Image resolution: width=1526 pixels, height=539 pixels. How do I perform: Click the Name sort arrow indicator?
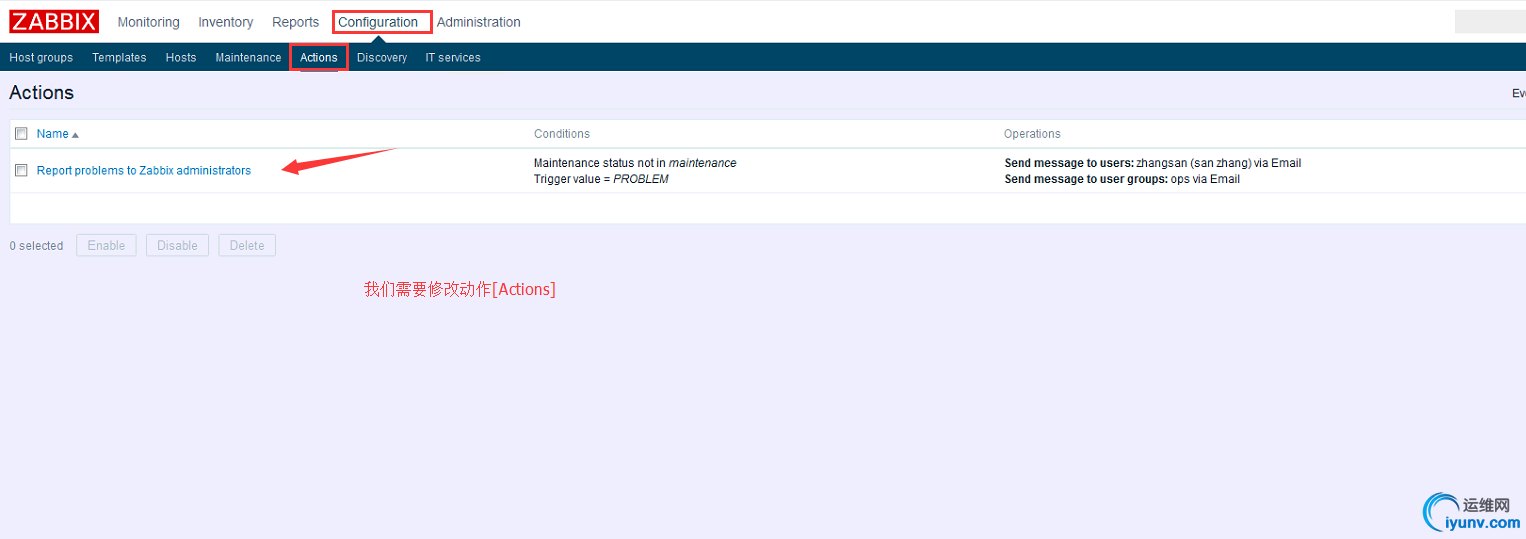75,135
